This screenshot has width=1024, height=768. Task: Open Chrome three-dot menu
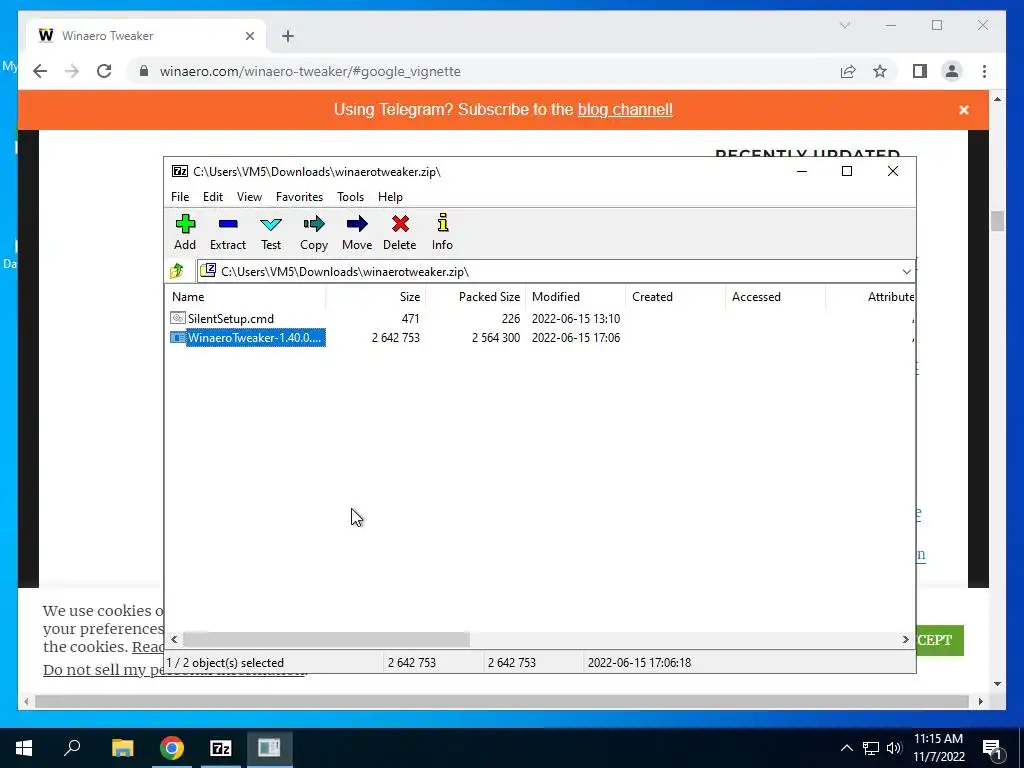984,71
